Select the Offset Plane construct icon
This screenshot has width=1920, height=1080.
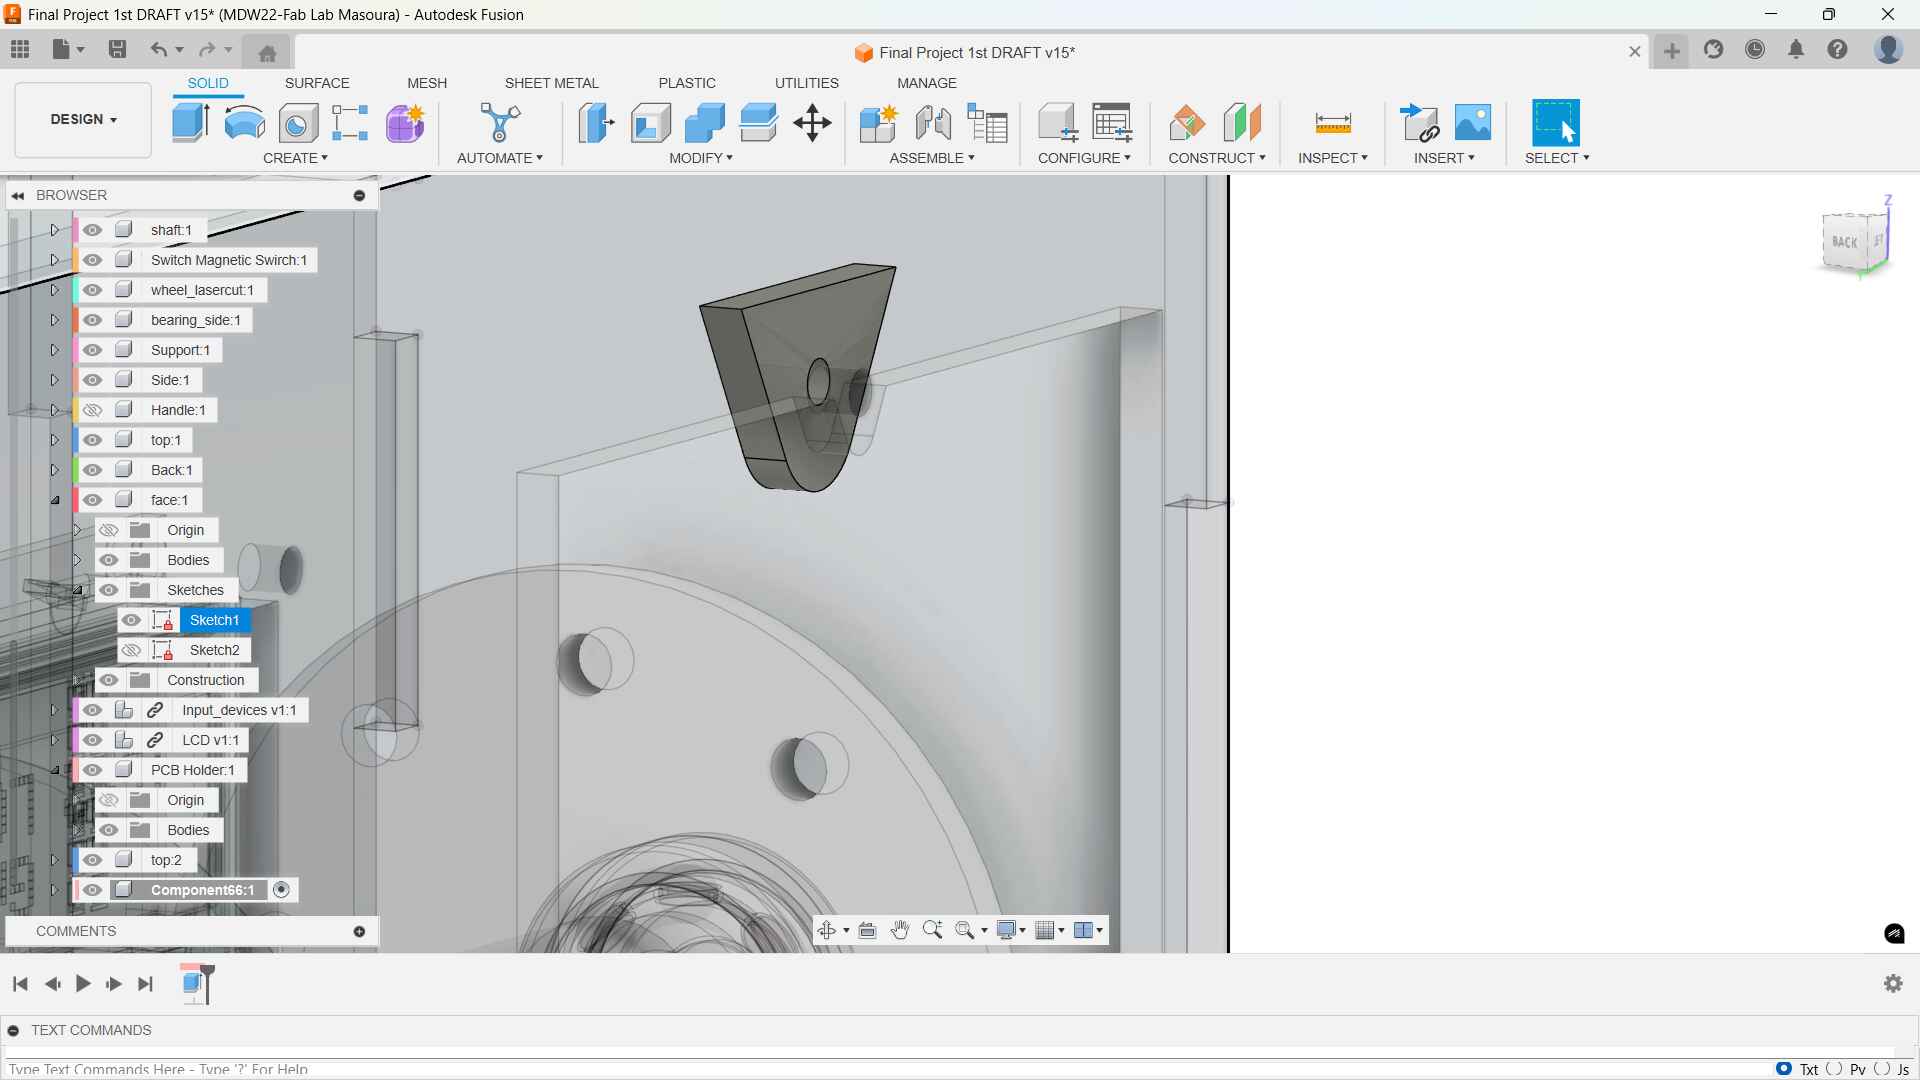1187,123
